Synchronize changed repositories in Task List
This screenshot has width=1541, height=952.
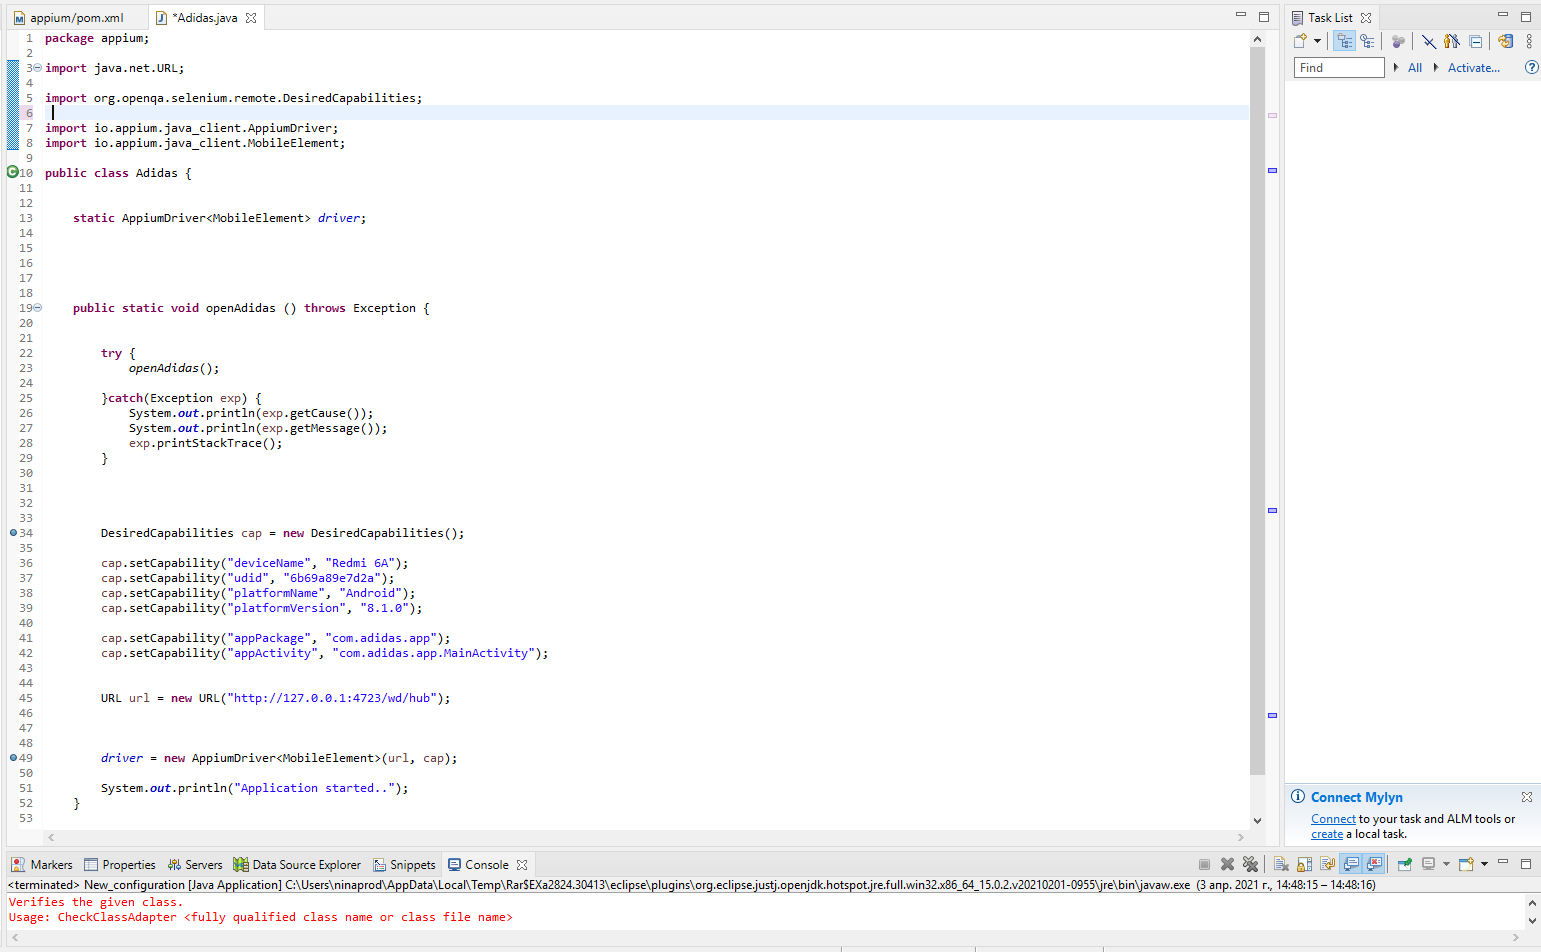coord(1505,41)
